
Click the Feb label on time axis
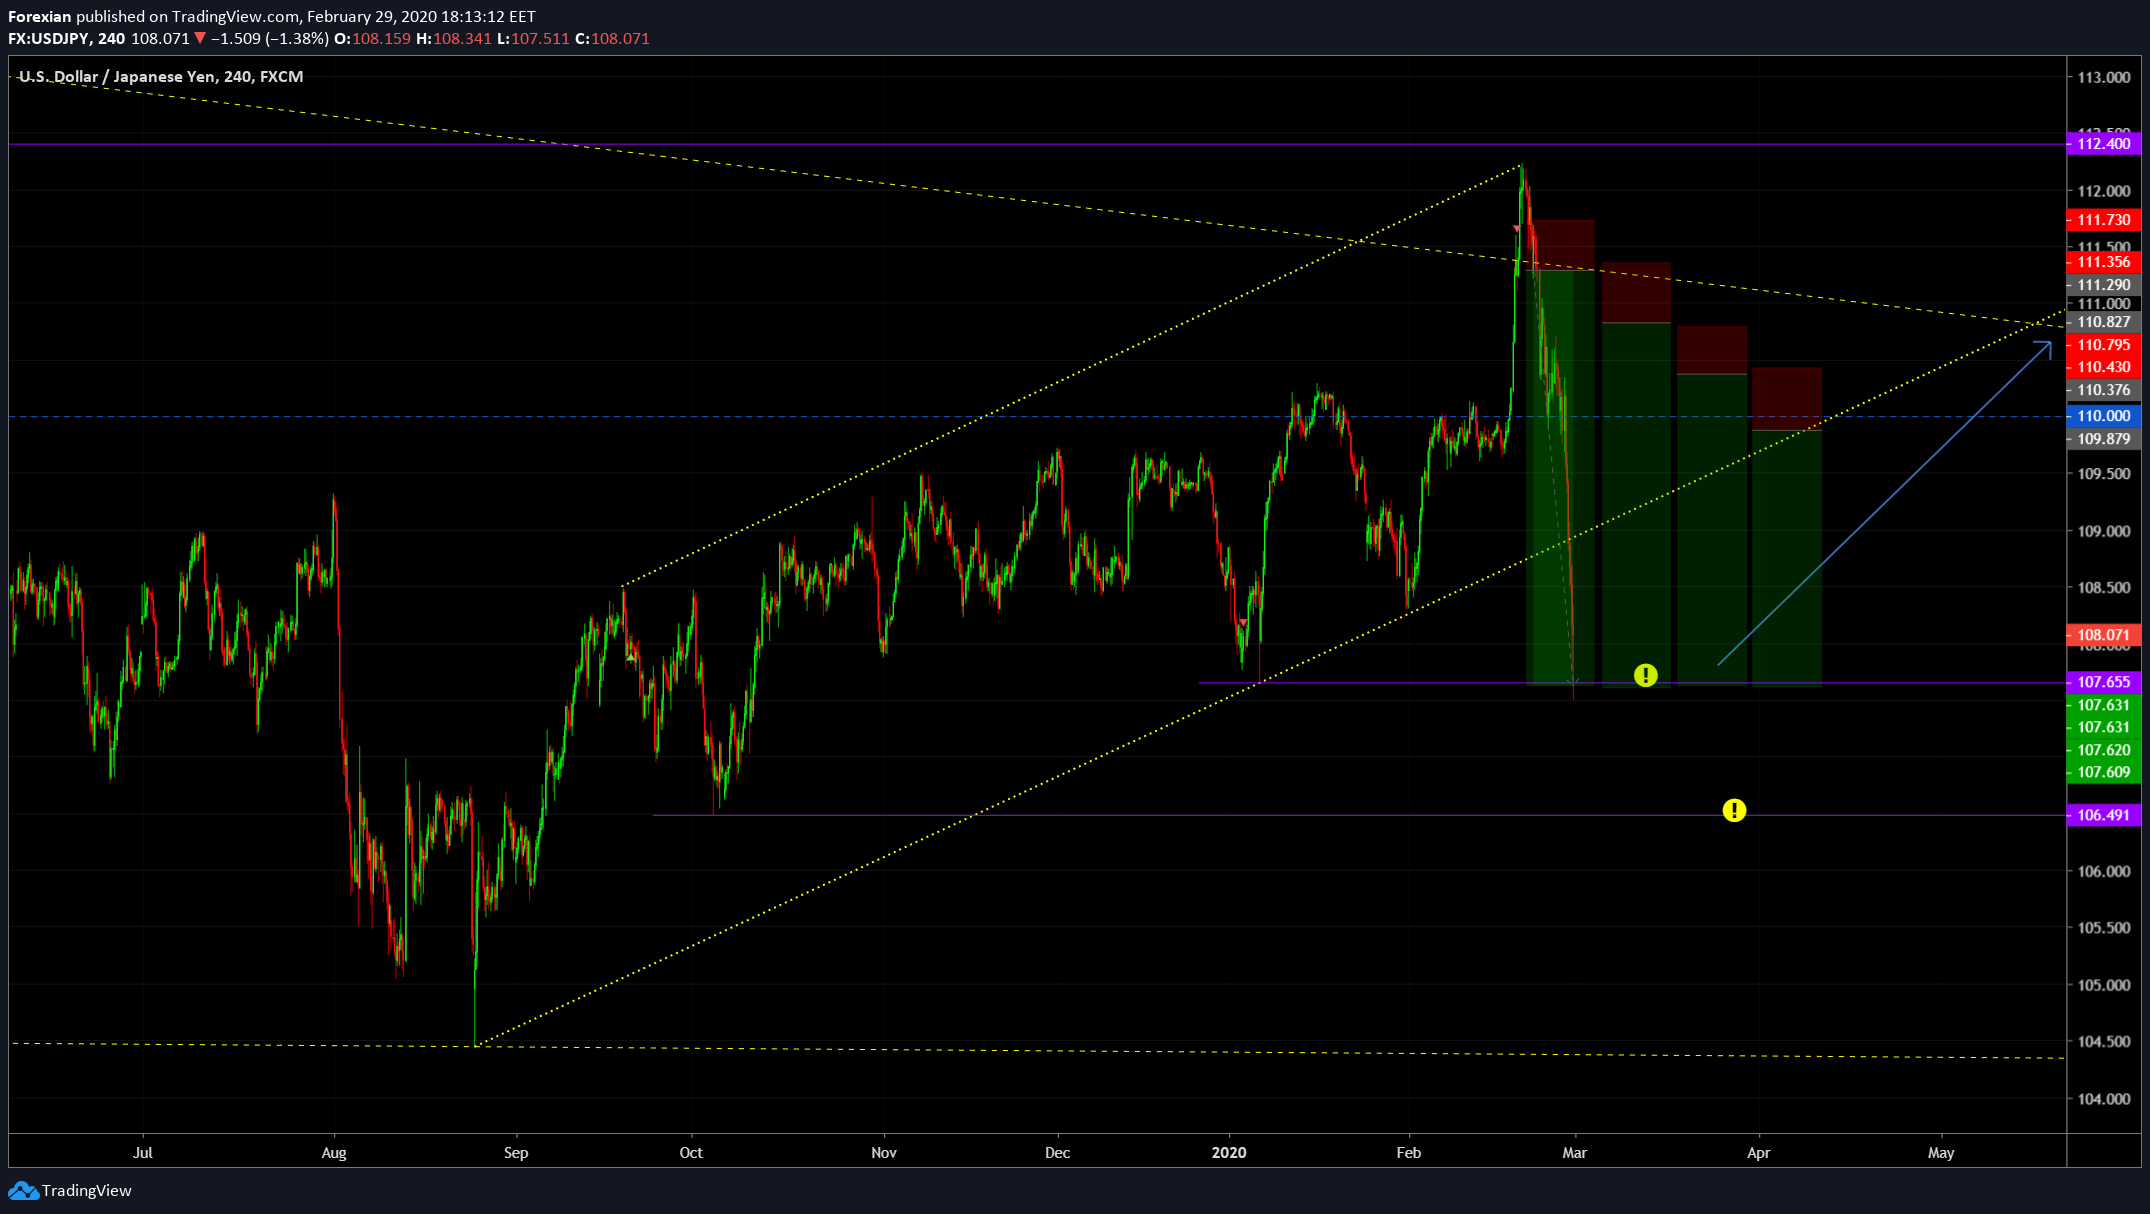tap(1408, 1153)
